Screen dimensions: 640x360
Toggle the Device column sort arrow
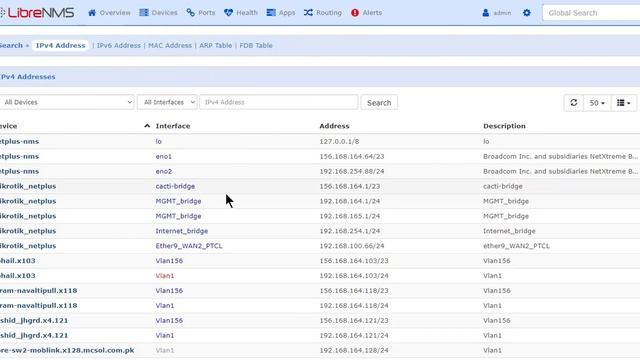pos(147,126)
